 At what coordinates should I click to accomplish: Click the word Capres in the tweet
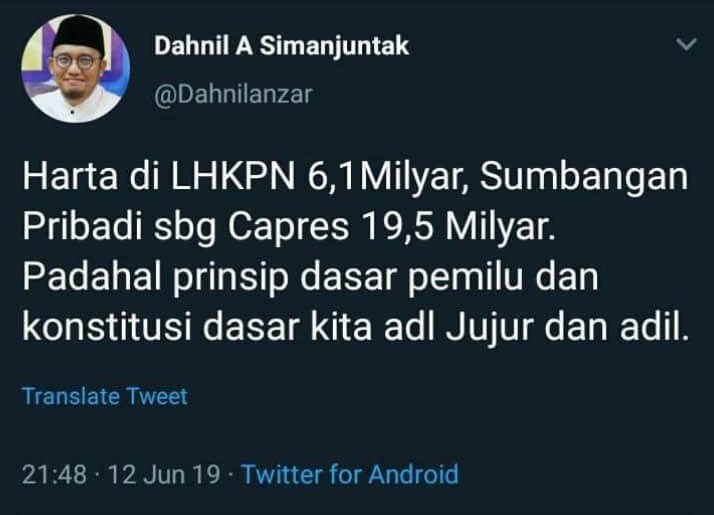coord(289,227)
